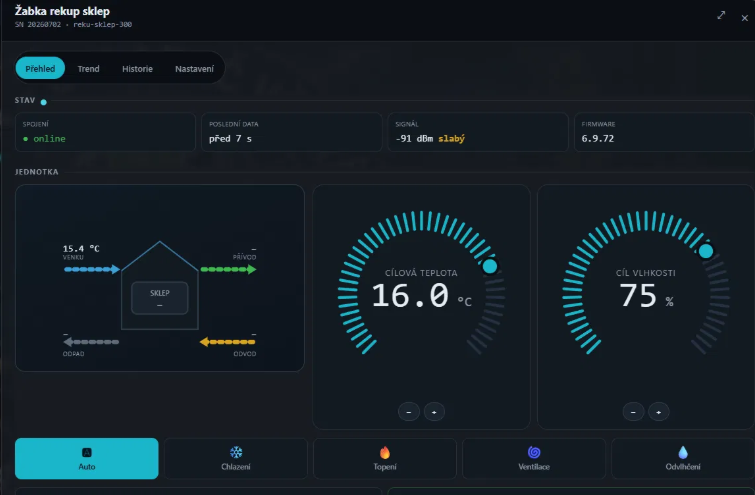Viewport: 755px width, 495px height.
Task: Click the flame icon for Topení
Action: [x=385, y=452]
